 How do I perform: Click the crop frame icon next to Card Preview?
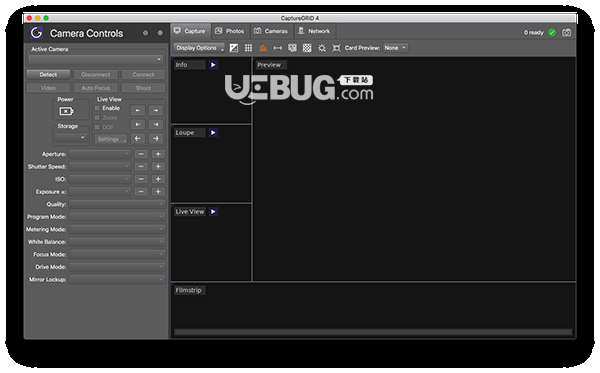(x=336, y=48)
